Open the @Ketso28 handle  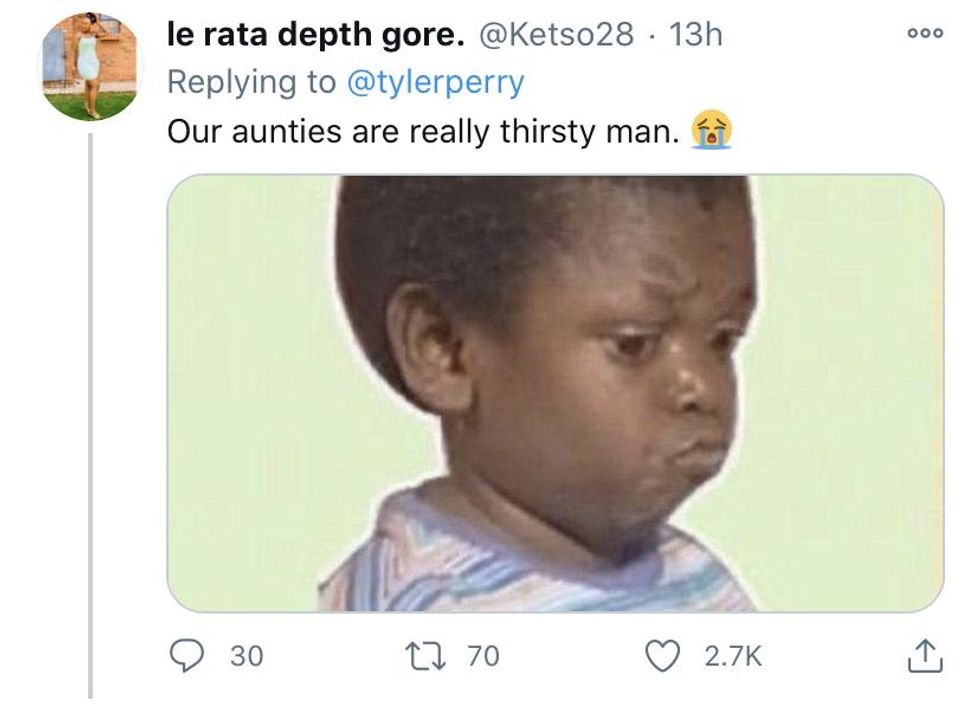tap(556, 34)
